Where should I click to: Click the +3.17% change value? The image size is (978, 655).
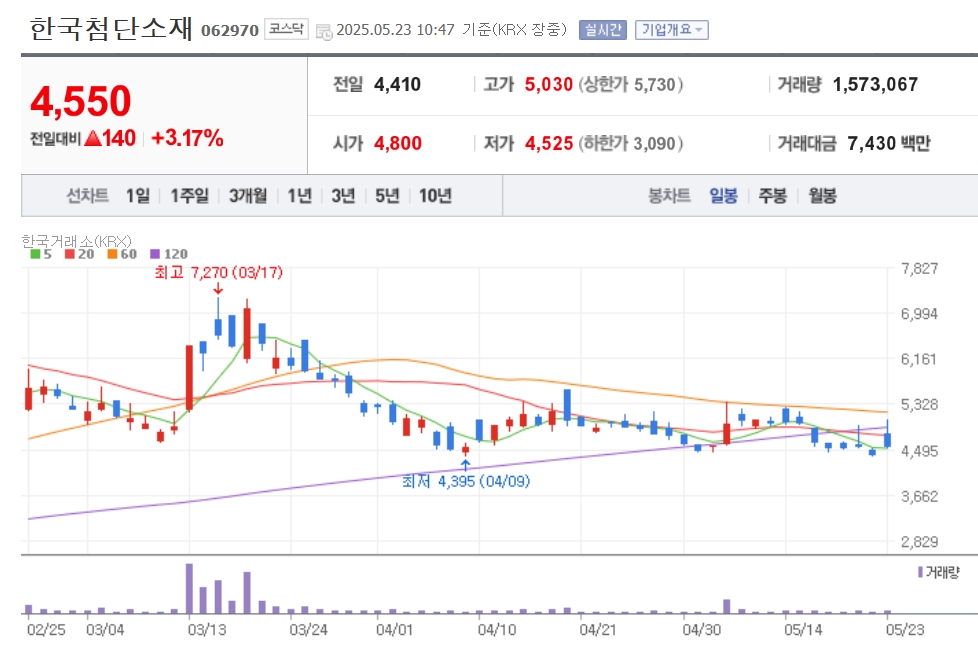(x=187, y=138)
